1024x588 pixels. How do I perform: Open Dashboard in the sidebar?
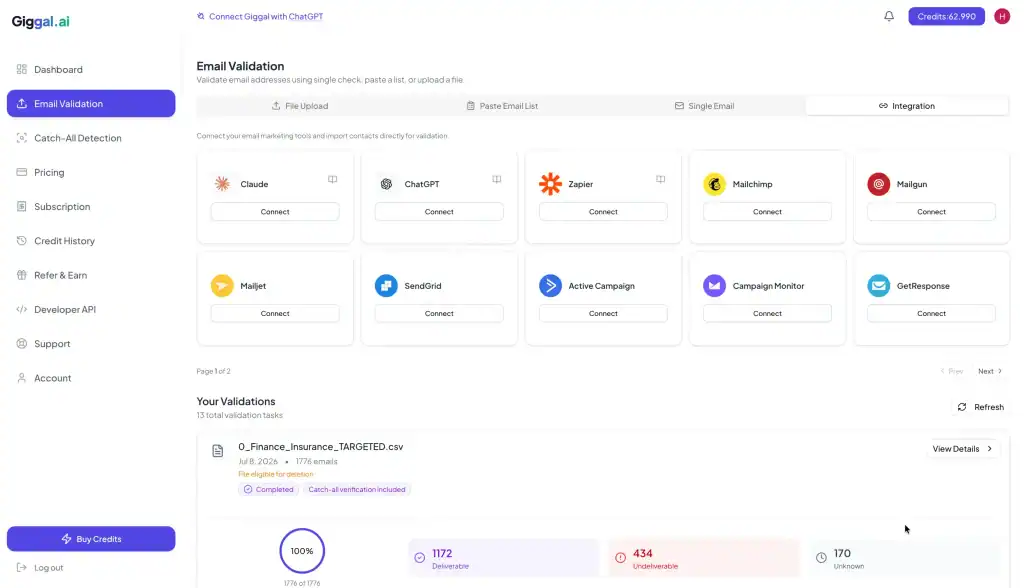(x=91, y=69)
